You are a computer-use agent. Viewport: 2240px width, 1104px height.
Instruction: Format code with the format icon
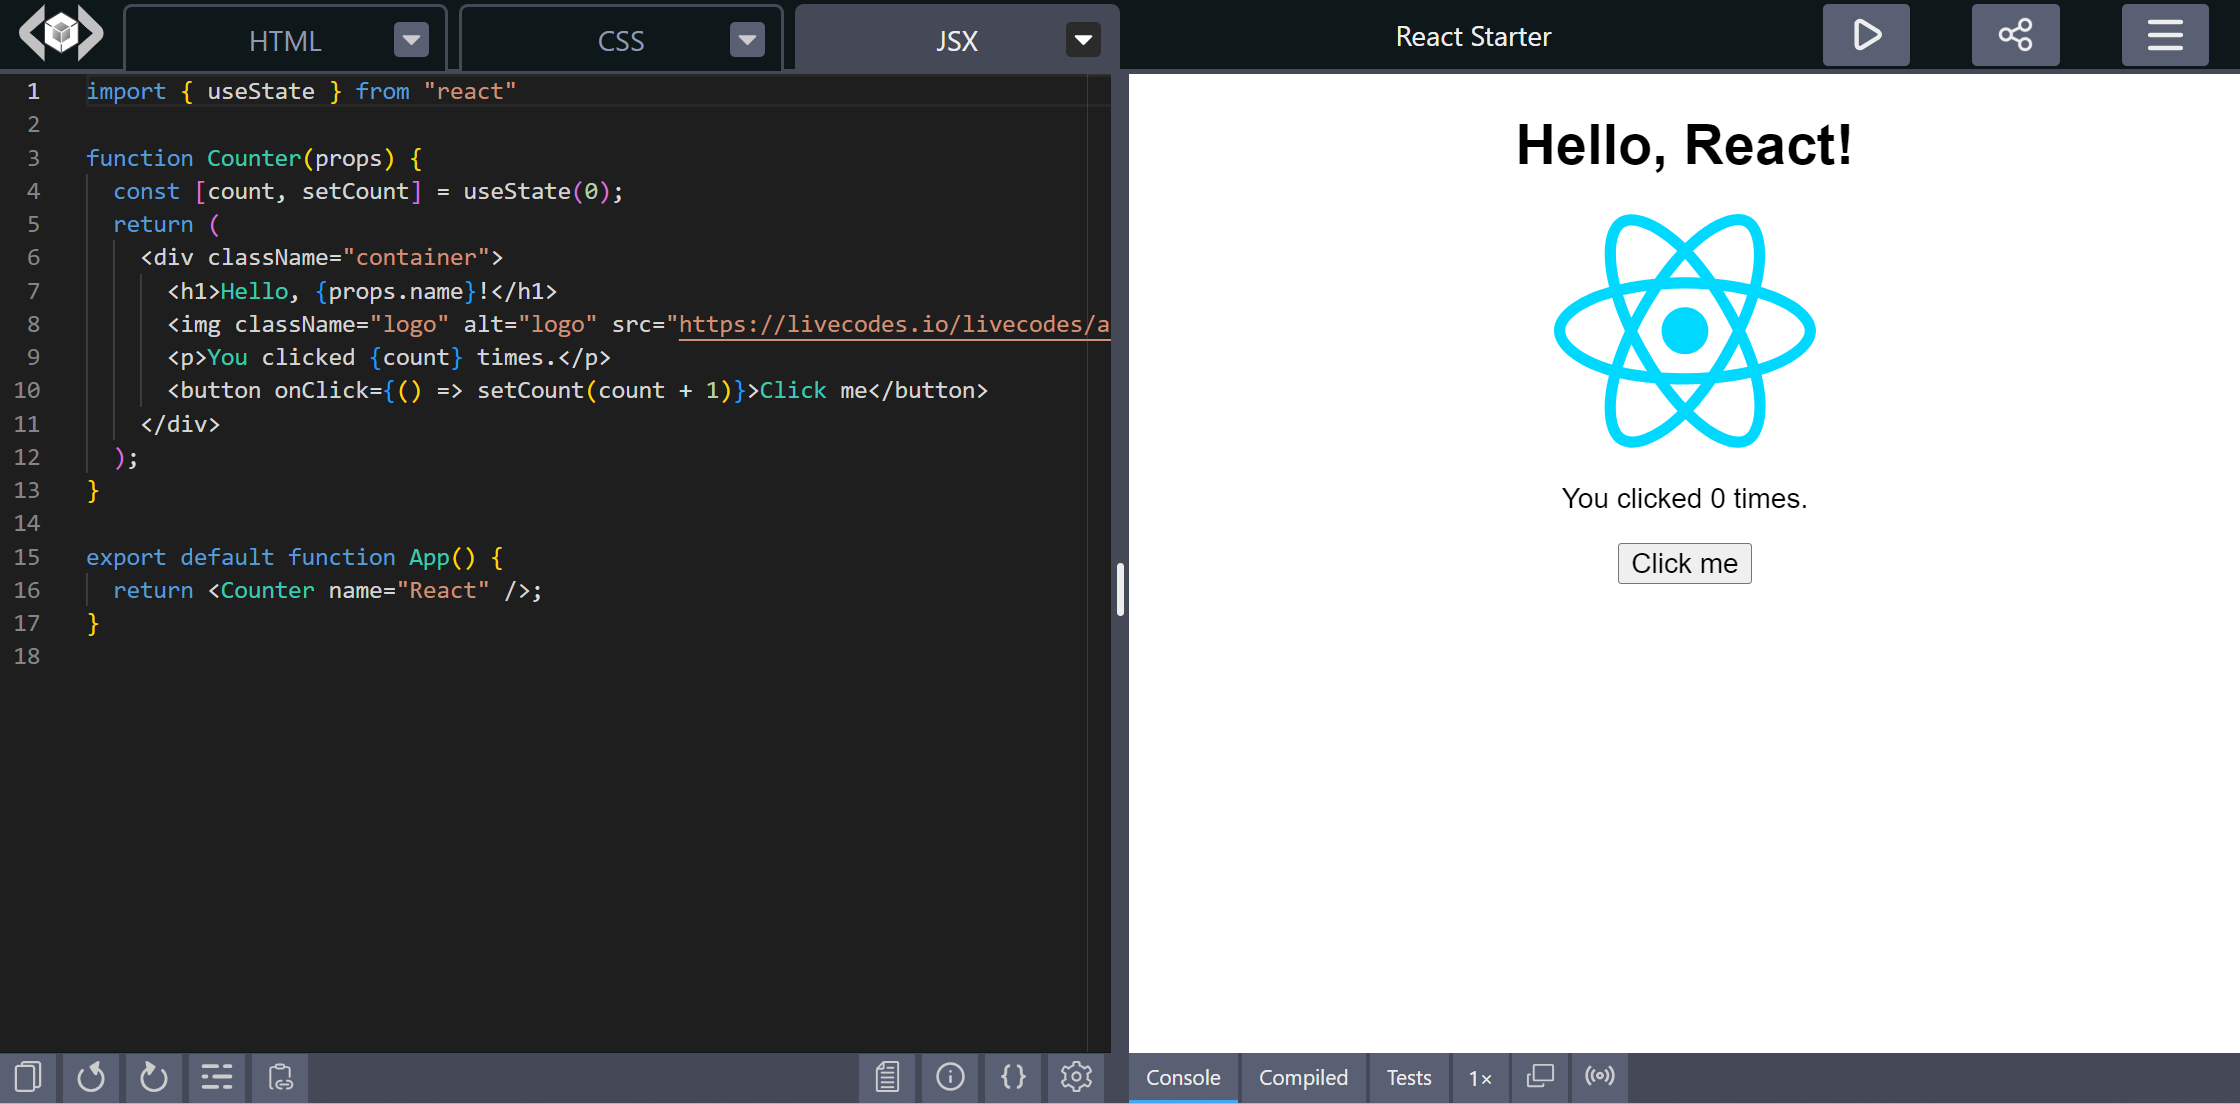click(217, 1077)
